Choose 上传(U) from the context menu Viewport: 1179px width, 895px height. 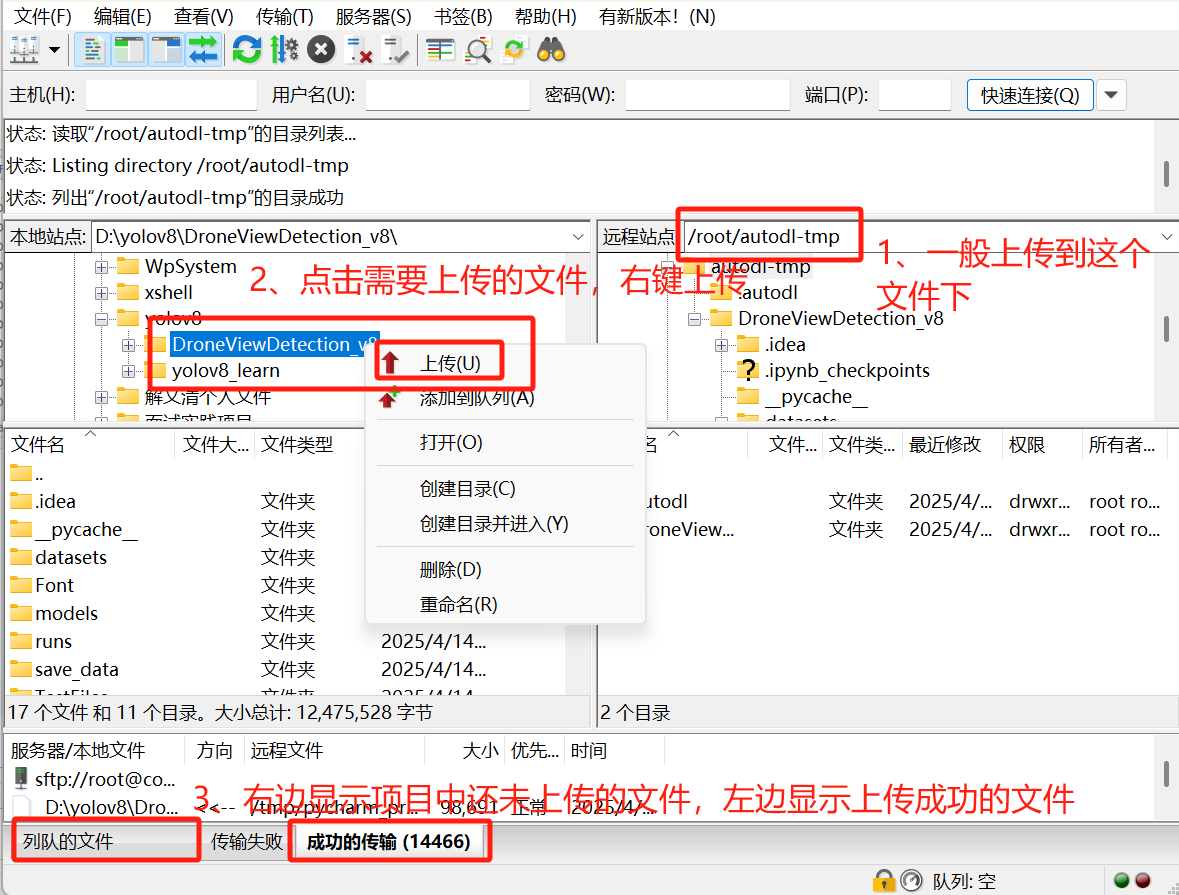[x=450, y=363]
